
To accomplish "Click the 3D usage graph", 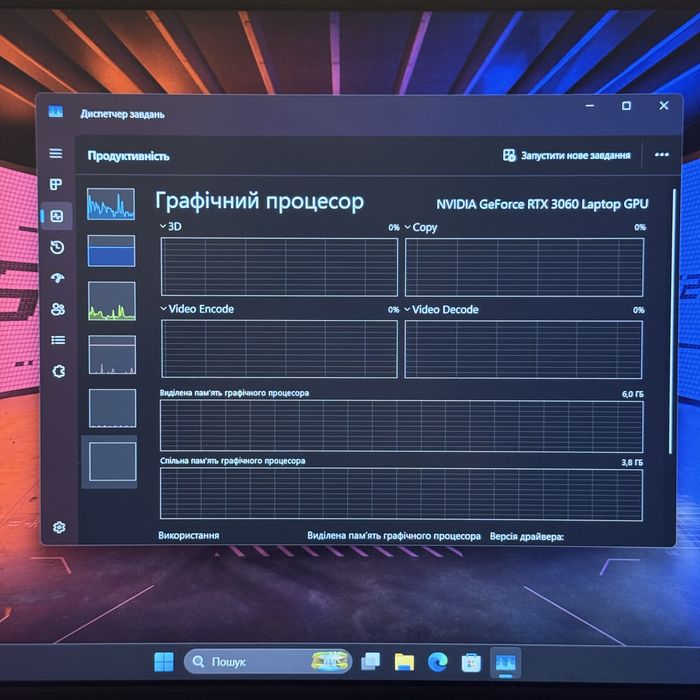I will [x=279, y=267].
